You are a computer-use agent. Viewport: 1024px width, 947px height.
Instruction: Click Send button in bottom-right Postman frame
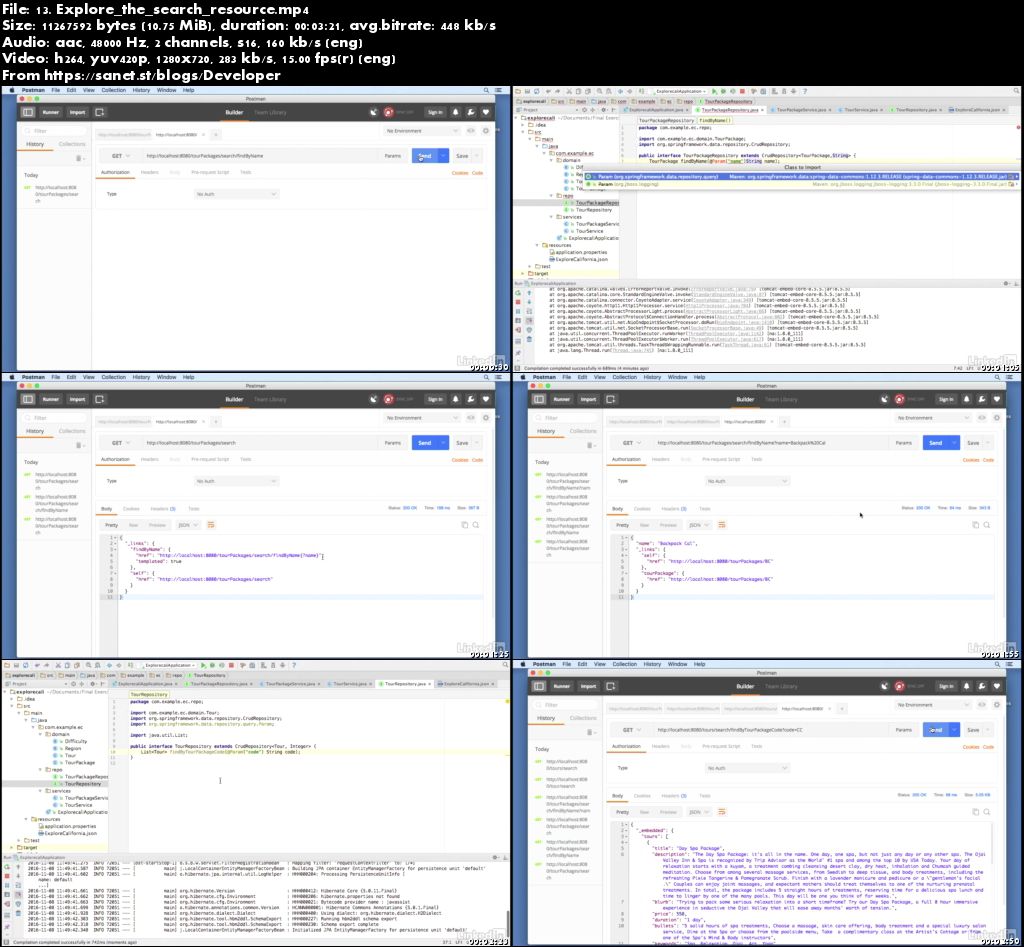coord(936,730)
